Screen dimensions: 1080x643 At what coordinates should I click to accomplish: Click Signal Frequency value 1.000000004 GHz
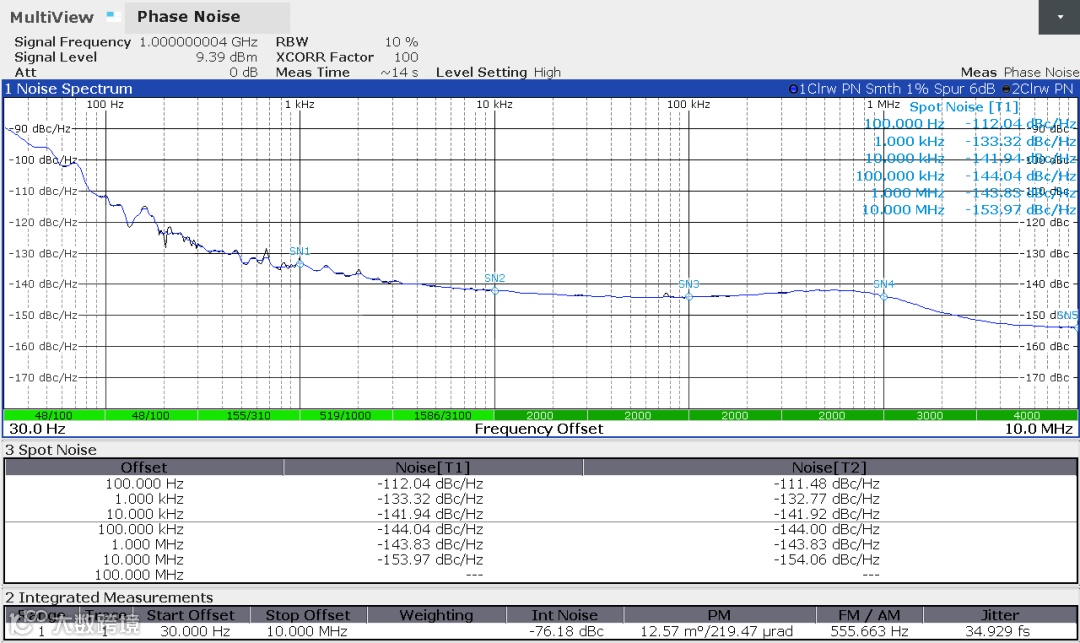[x=198, y=42]
